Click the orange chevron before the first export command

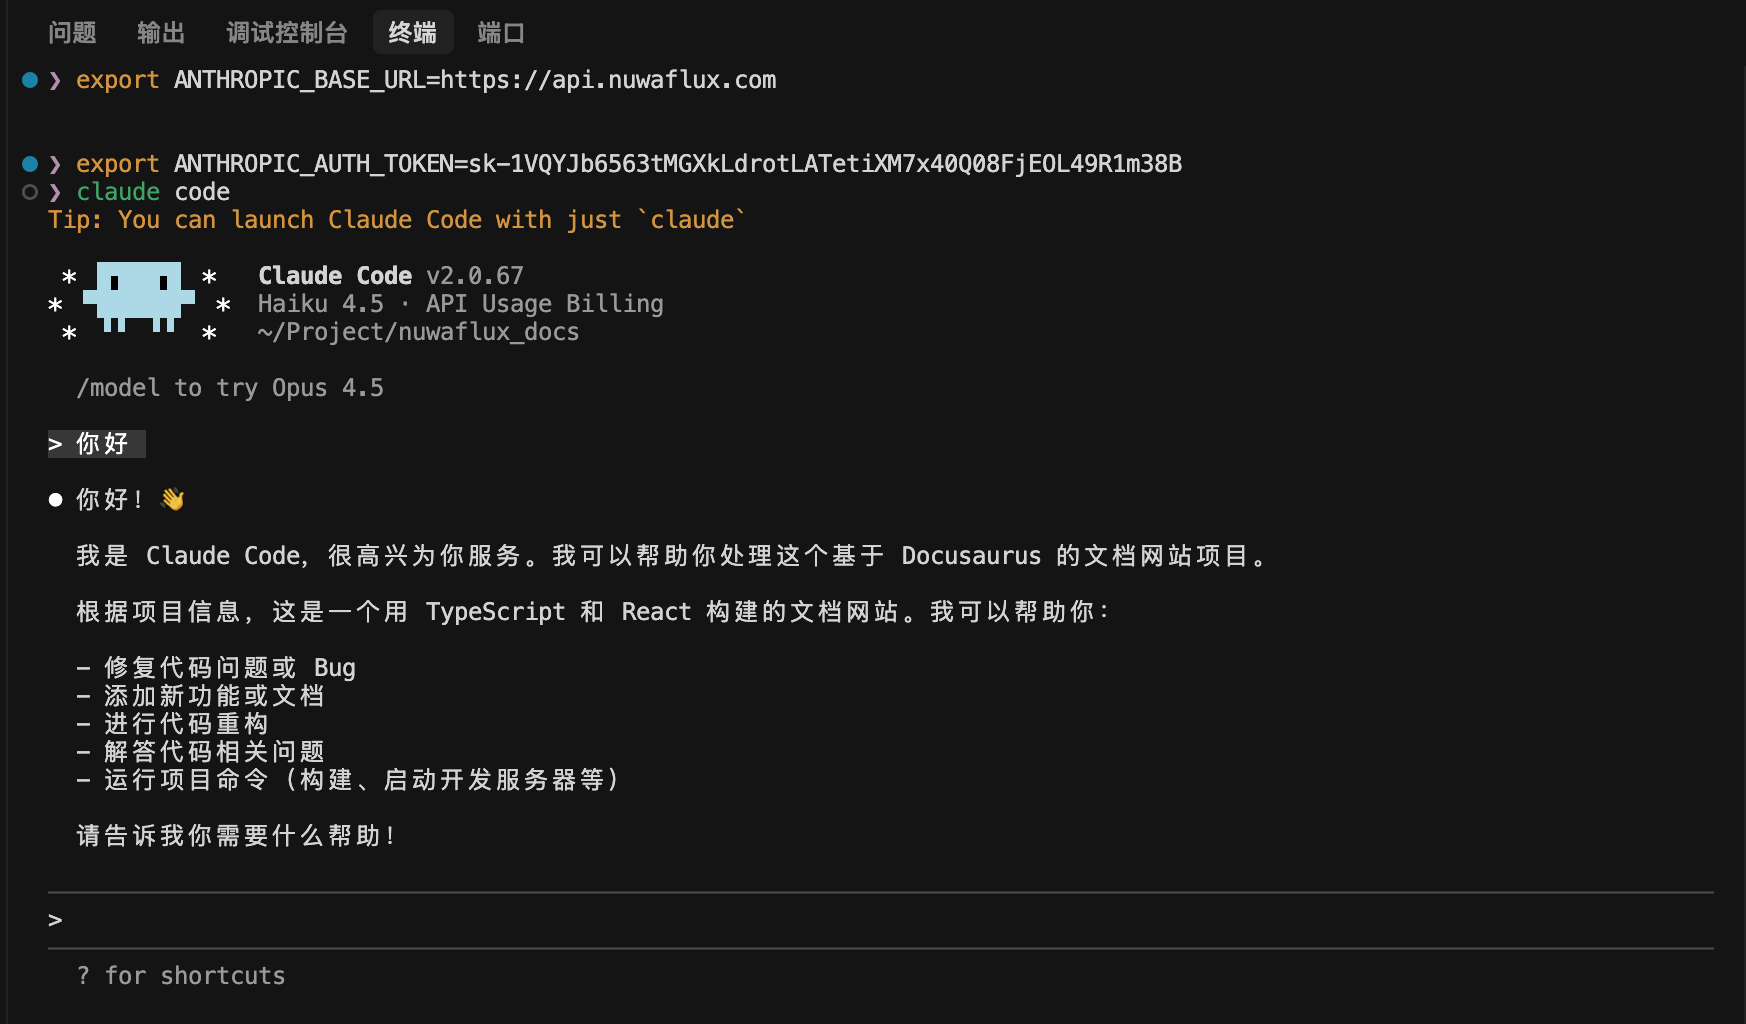click(x=55, y=81)
